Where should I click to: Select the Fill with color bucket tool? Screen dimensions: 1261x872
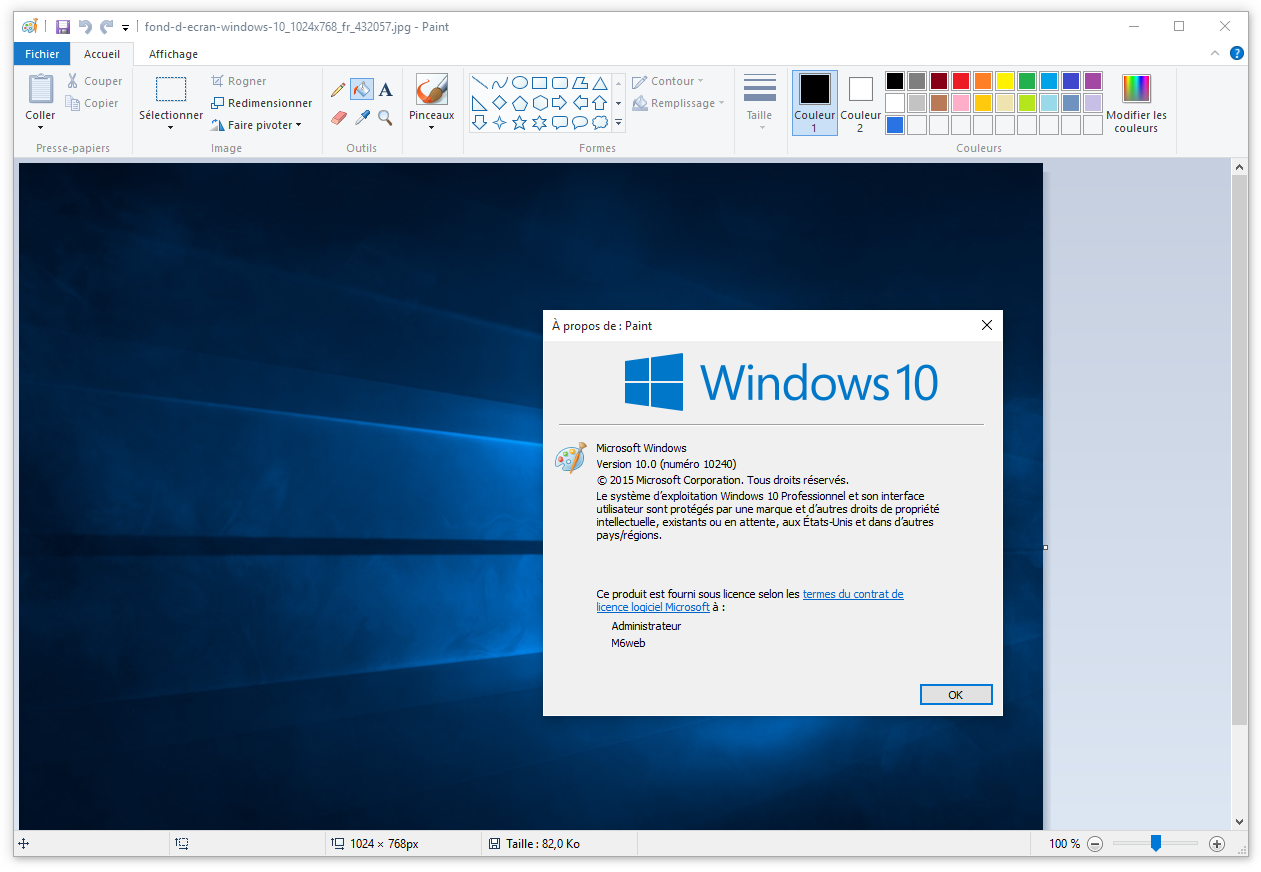[x=362, y=90]
